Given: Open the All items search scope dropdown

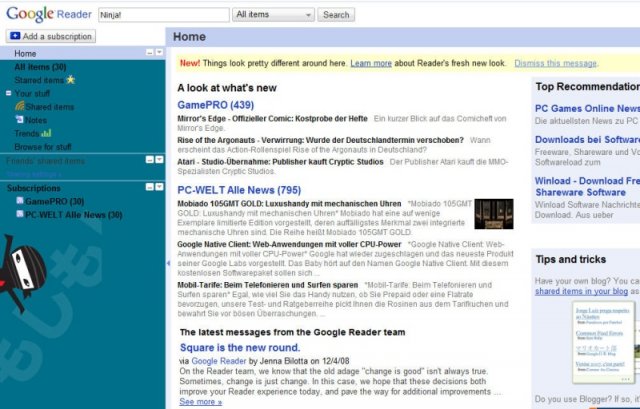Looking at the screenshot, I should pyautogui.click(x=273, y=15).
